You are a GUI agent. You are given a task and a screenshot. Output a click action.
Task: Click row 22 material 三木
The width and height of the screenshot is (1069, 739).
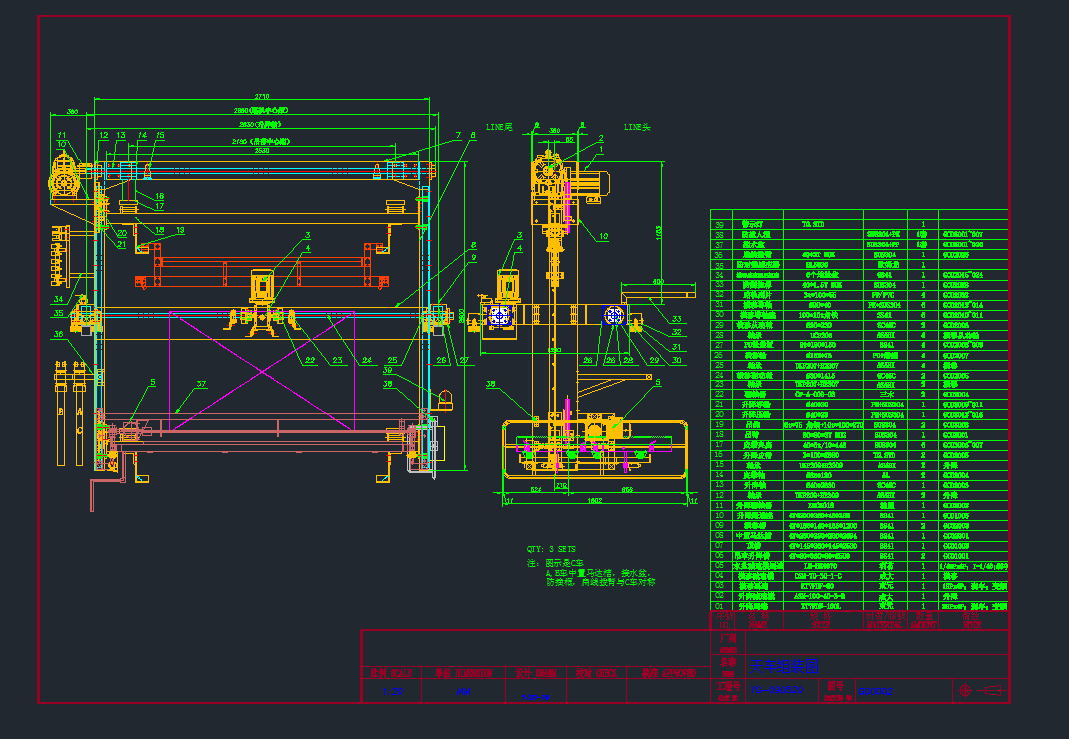pos(886,394)
